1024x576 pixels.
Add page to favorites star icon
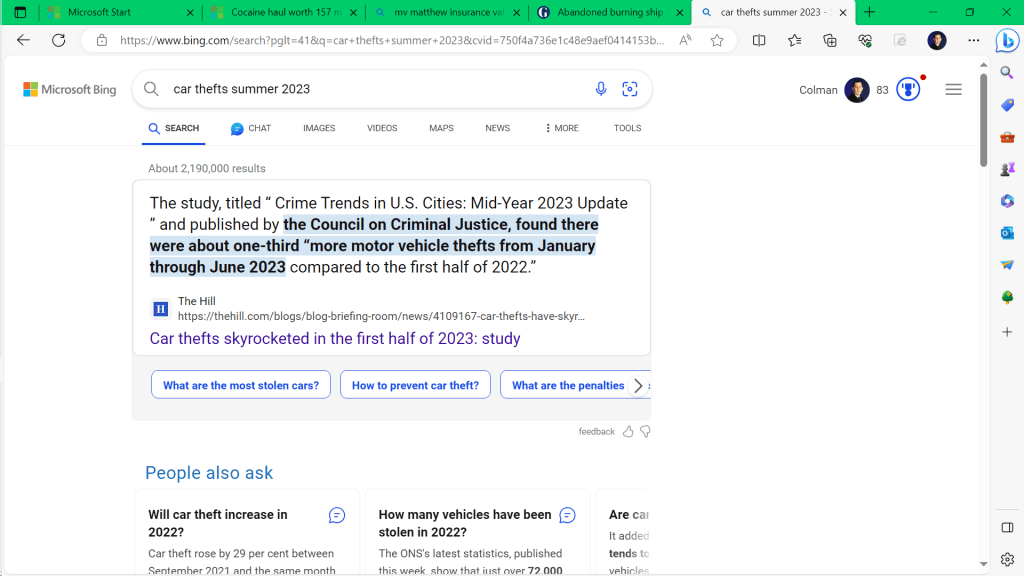point(717,40)
